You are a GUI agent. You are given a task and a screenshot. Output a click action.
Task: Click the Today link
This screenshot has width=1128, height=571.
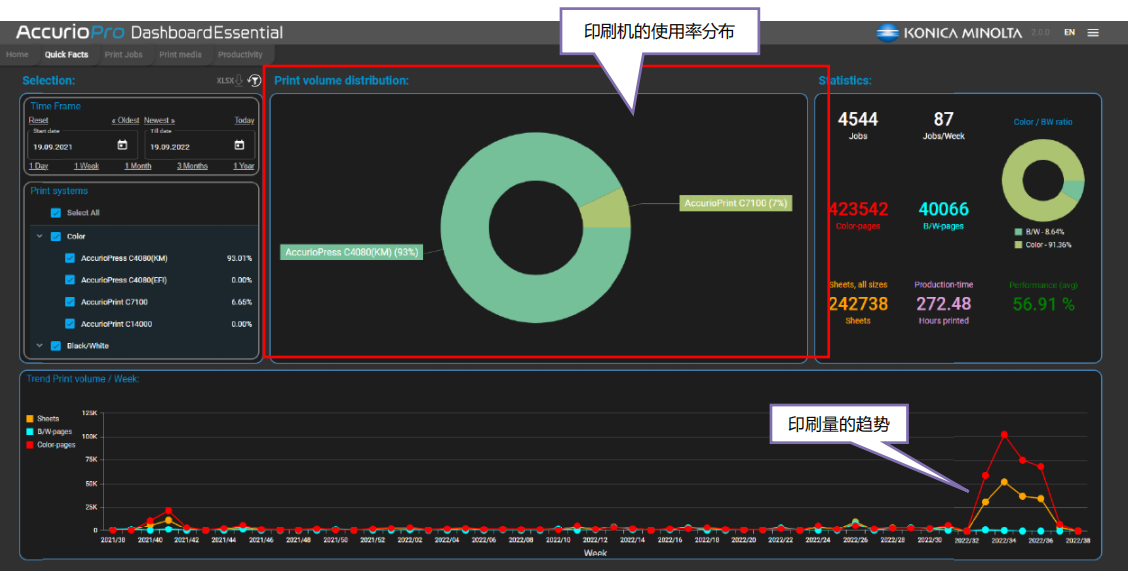(x=245, y=120)
